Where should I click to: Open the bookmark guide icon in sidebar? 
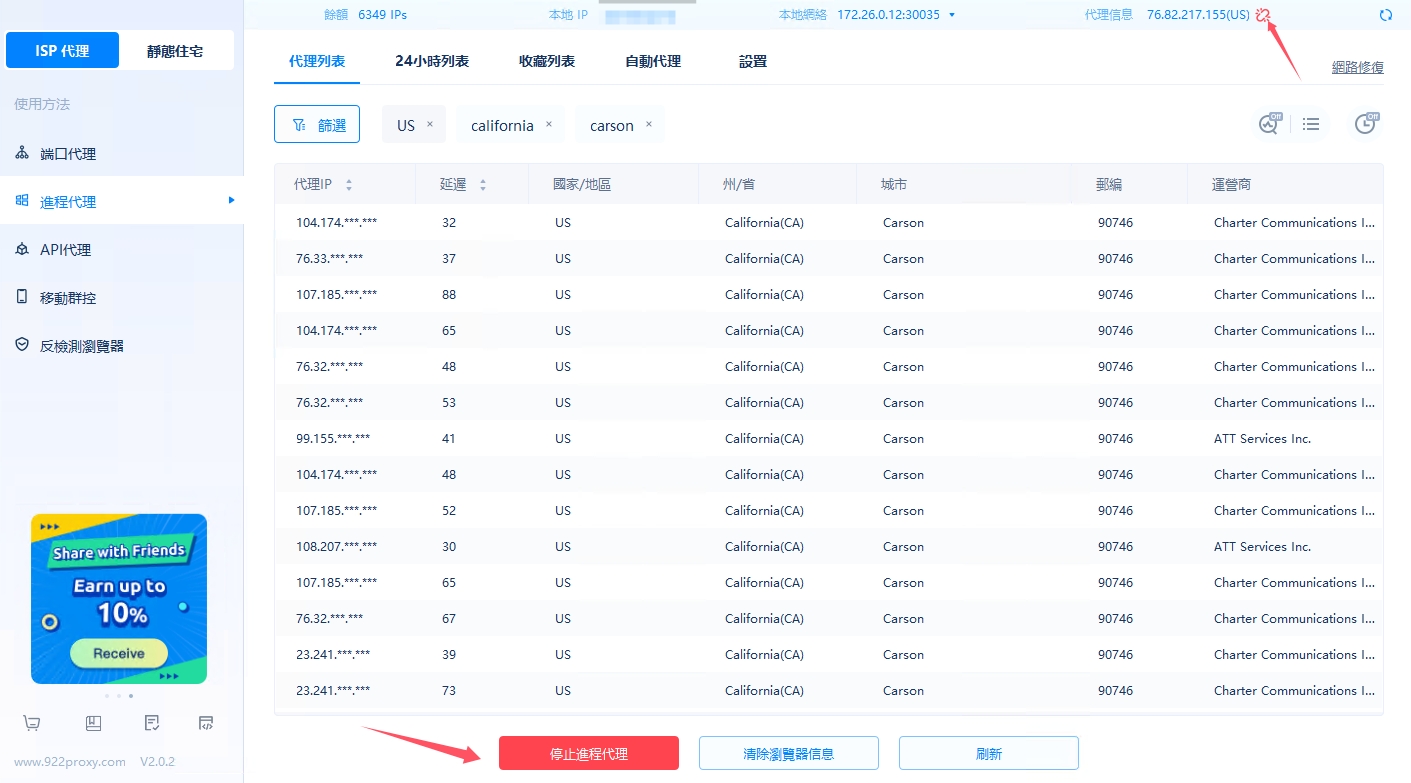pos(93,723)
